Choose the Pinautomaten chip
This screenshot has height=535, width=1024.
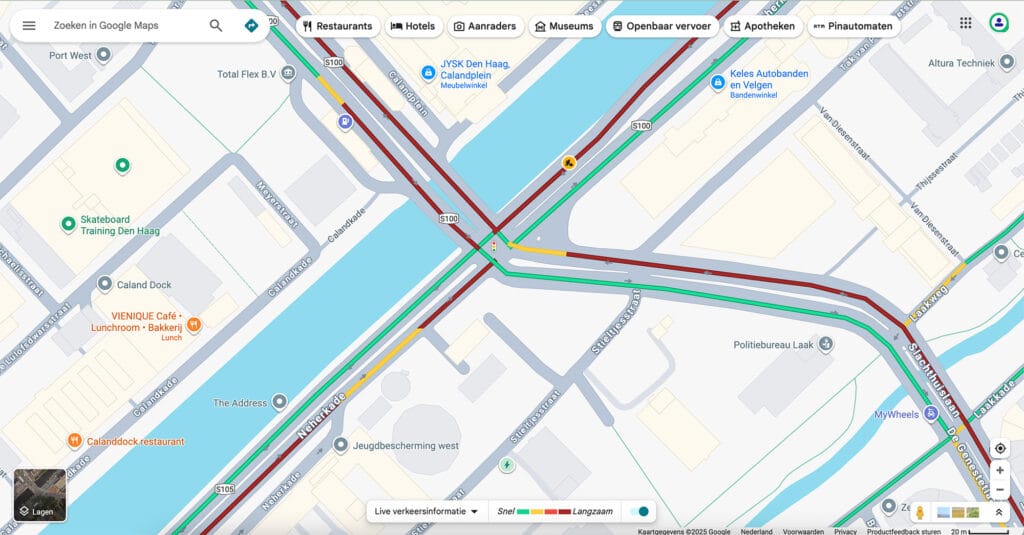pyautogui.click(x=853, y=26)
